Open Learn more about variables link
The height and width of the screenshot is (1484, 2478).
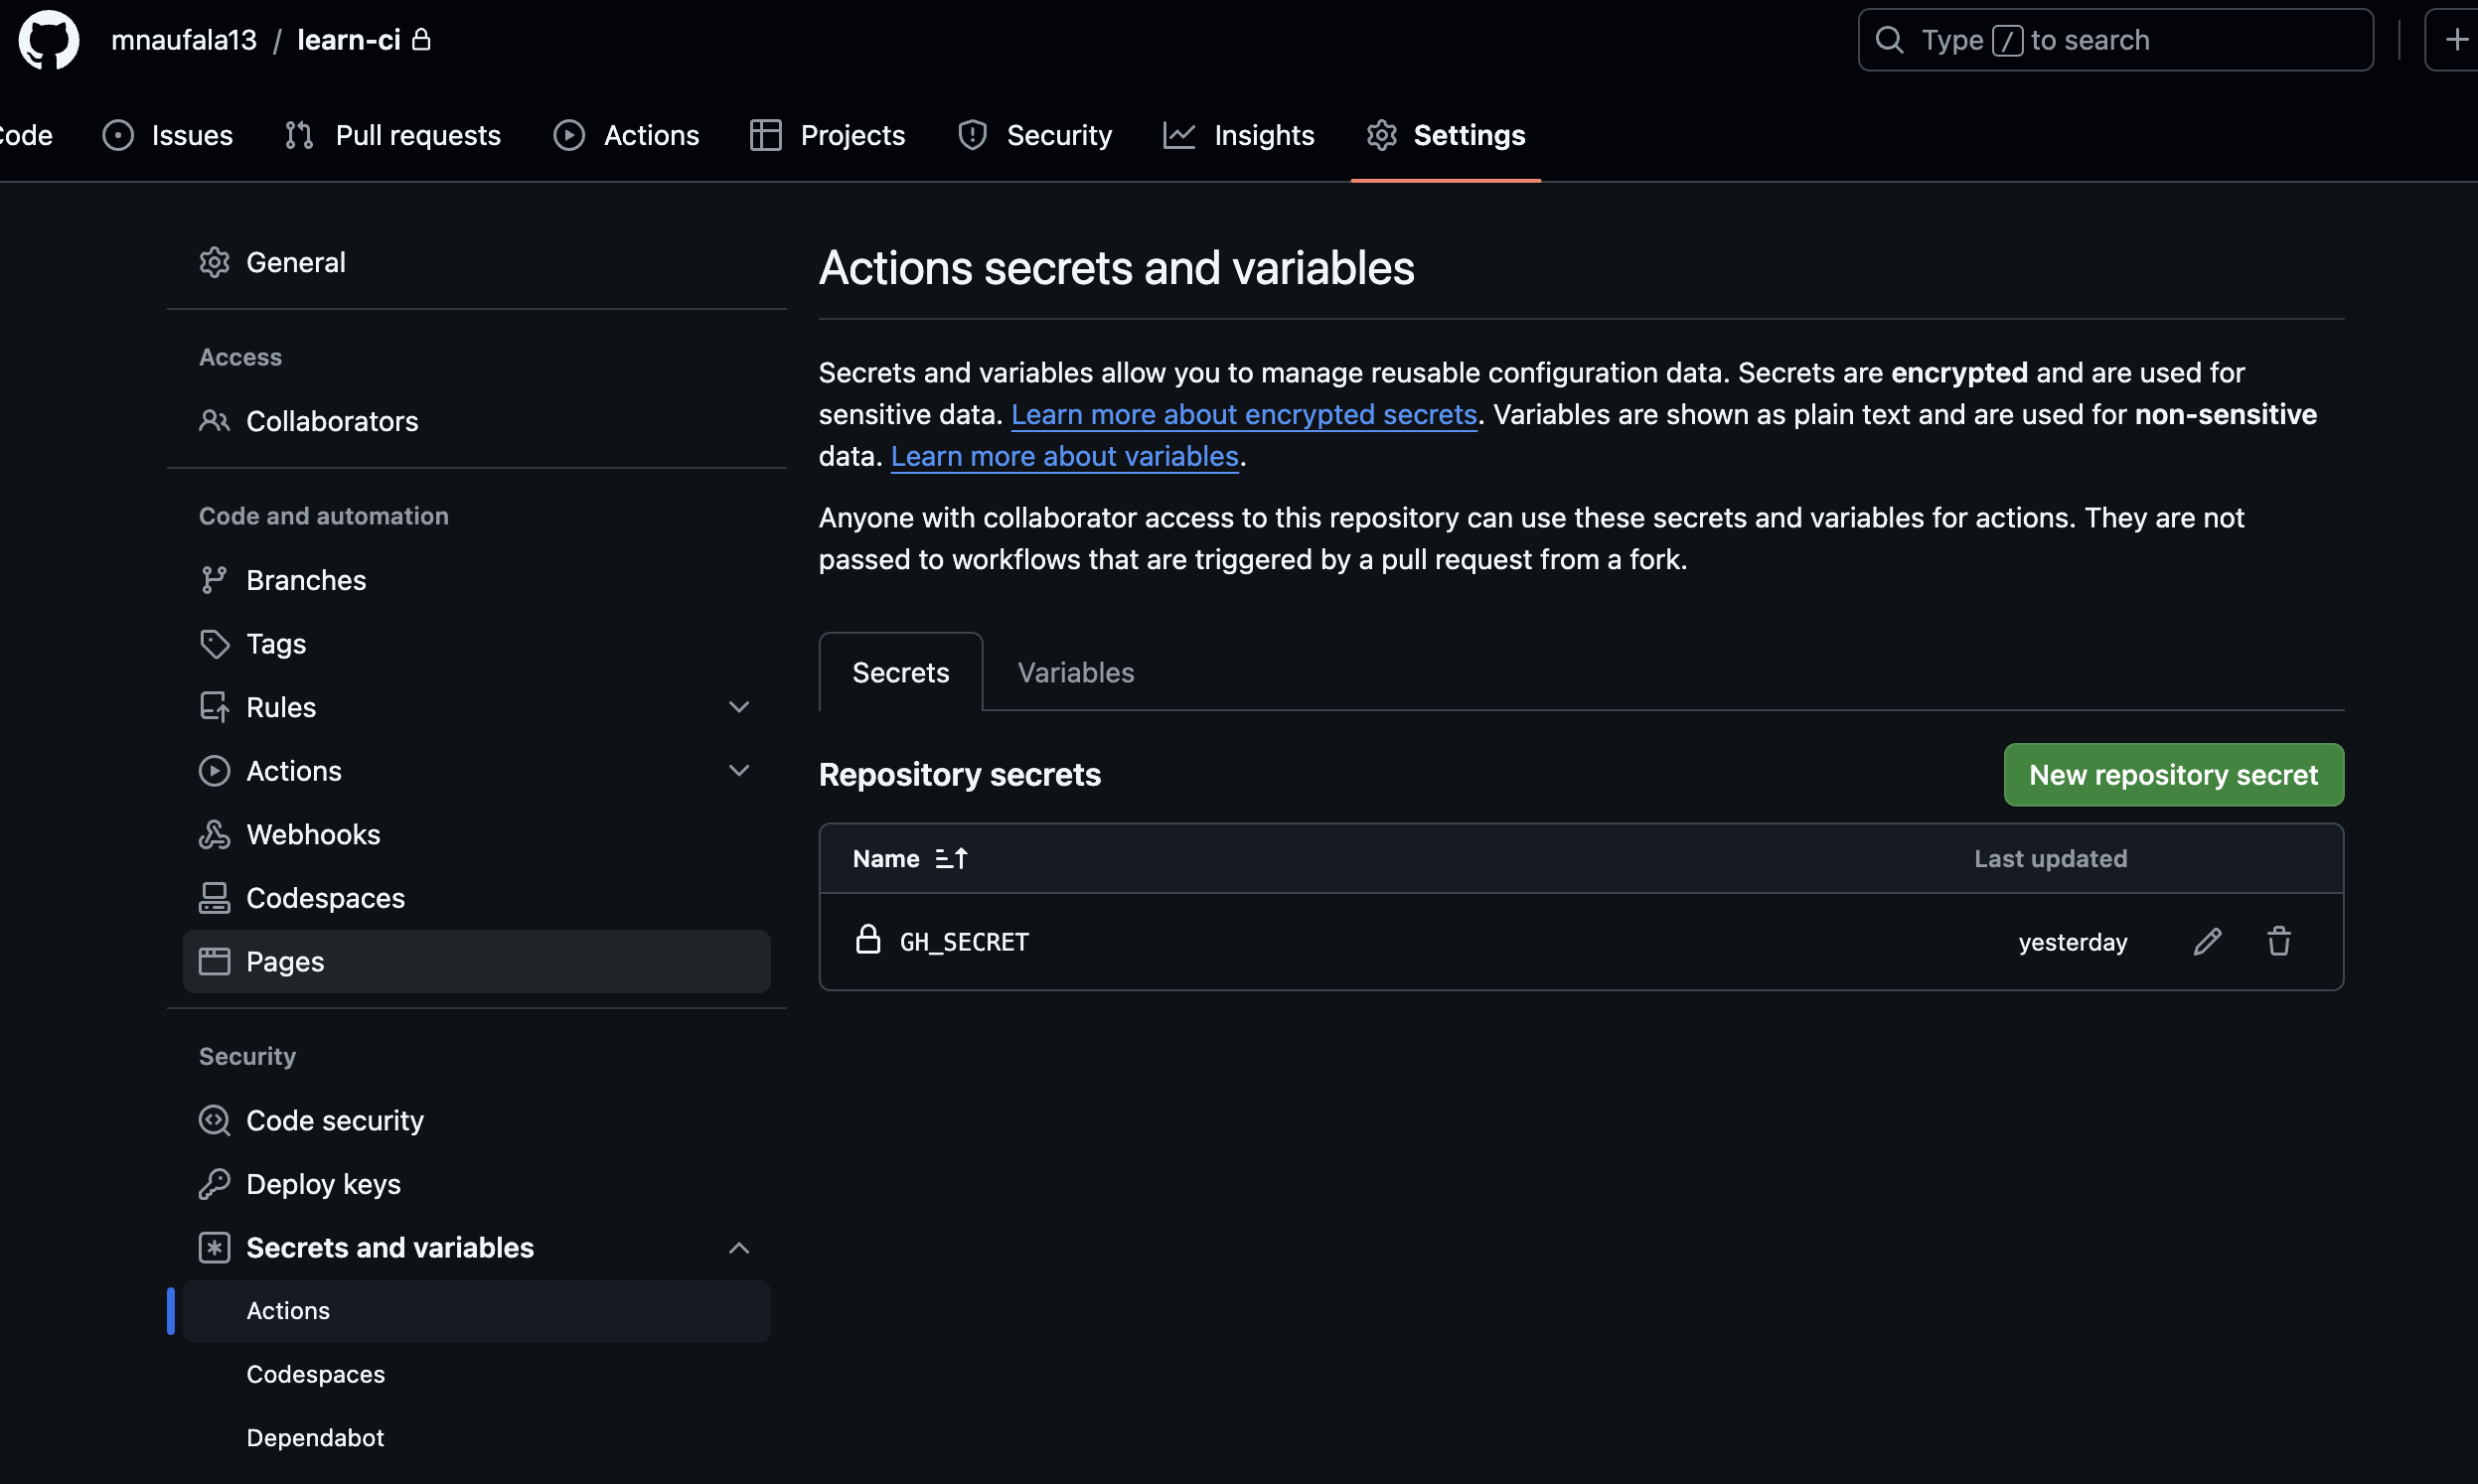(1064, 456)
